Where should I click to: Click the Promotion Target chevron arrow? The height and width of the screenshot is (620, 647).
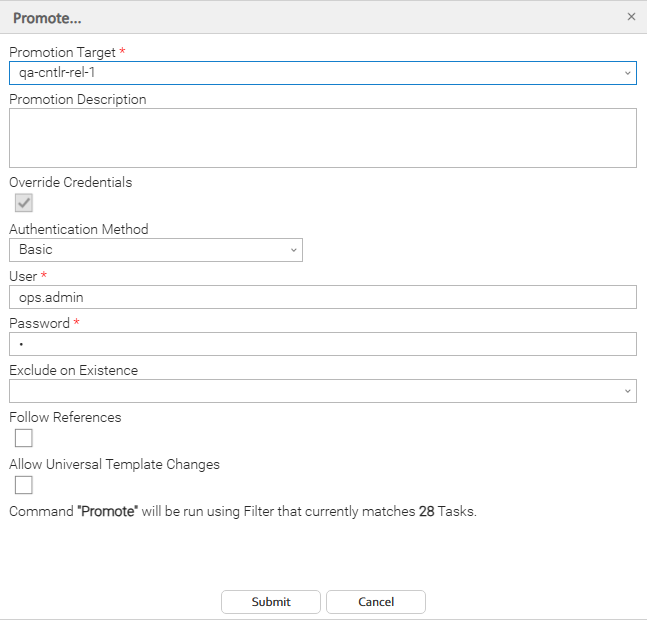point(627,73)
